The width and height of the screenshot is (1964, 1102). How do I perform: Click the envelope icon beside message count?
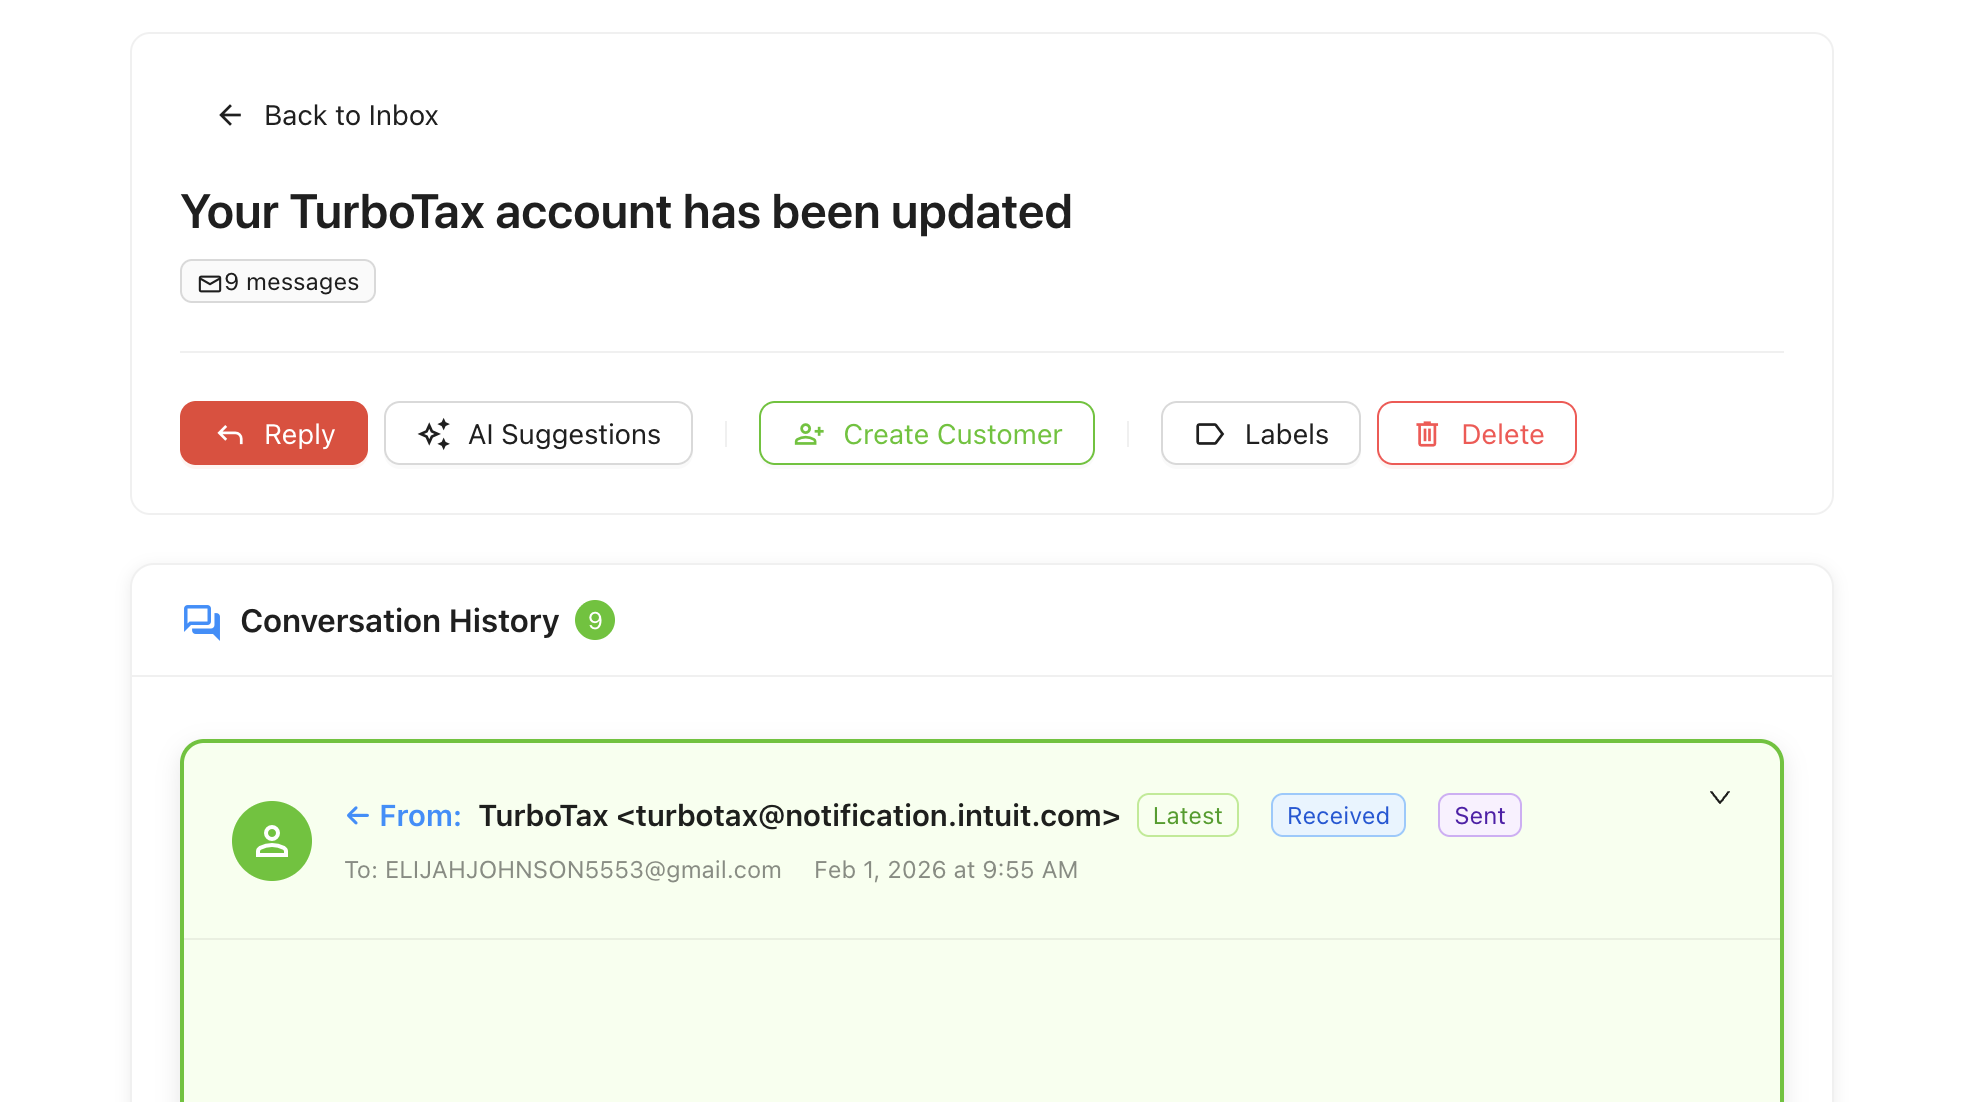pos(210,284)
